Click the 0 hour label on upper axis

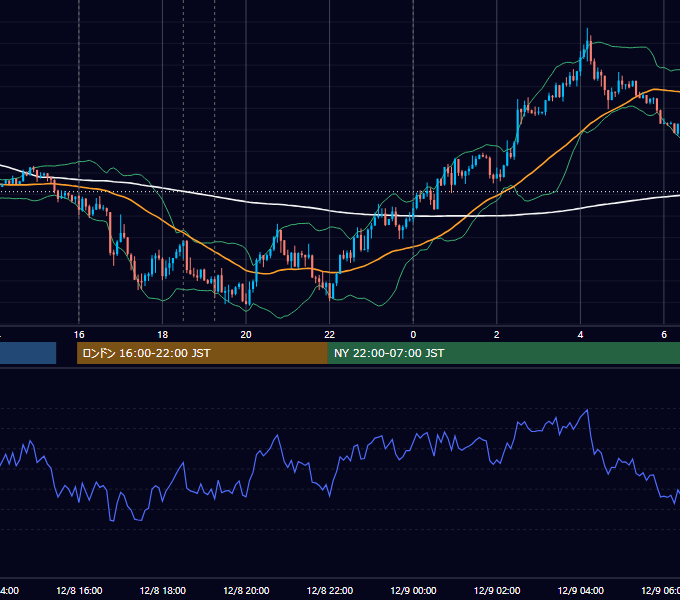[413, 335]
